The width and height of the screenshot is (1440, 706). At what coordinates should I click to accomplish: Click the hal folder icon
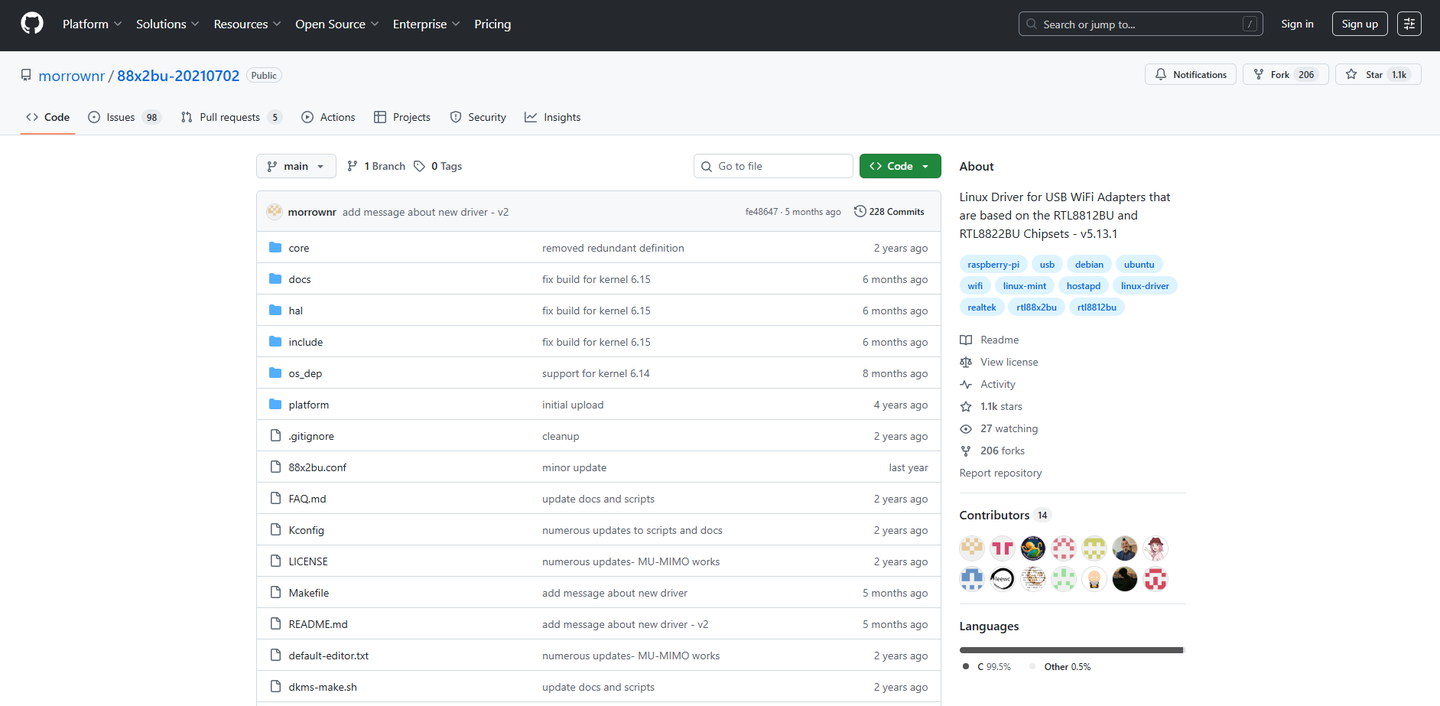click(x=276, y=311)
